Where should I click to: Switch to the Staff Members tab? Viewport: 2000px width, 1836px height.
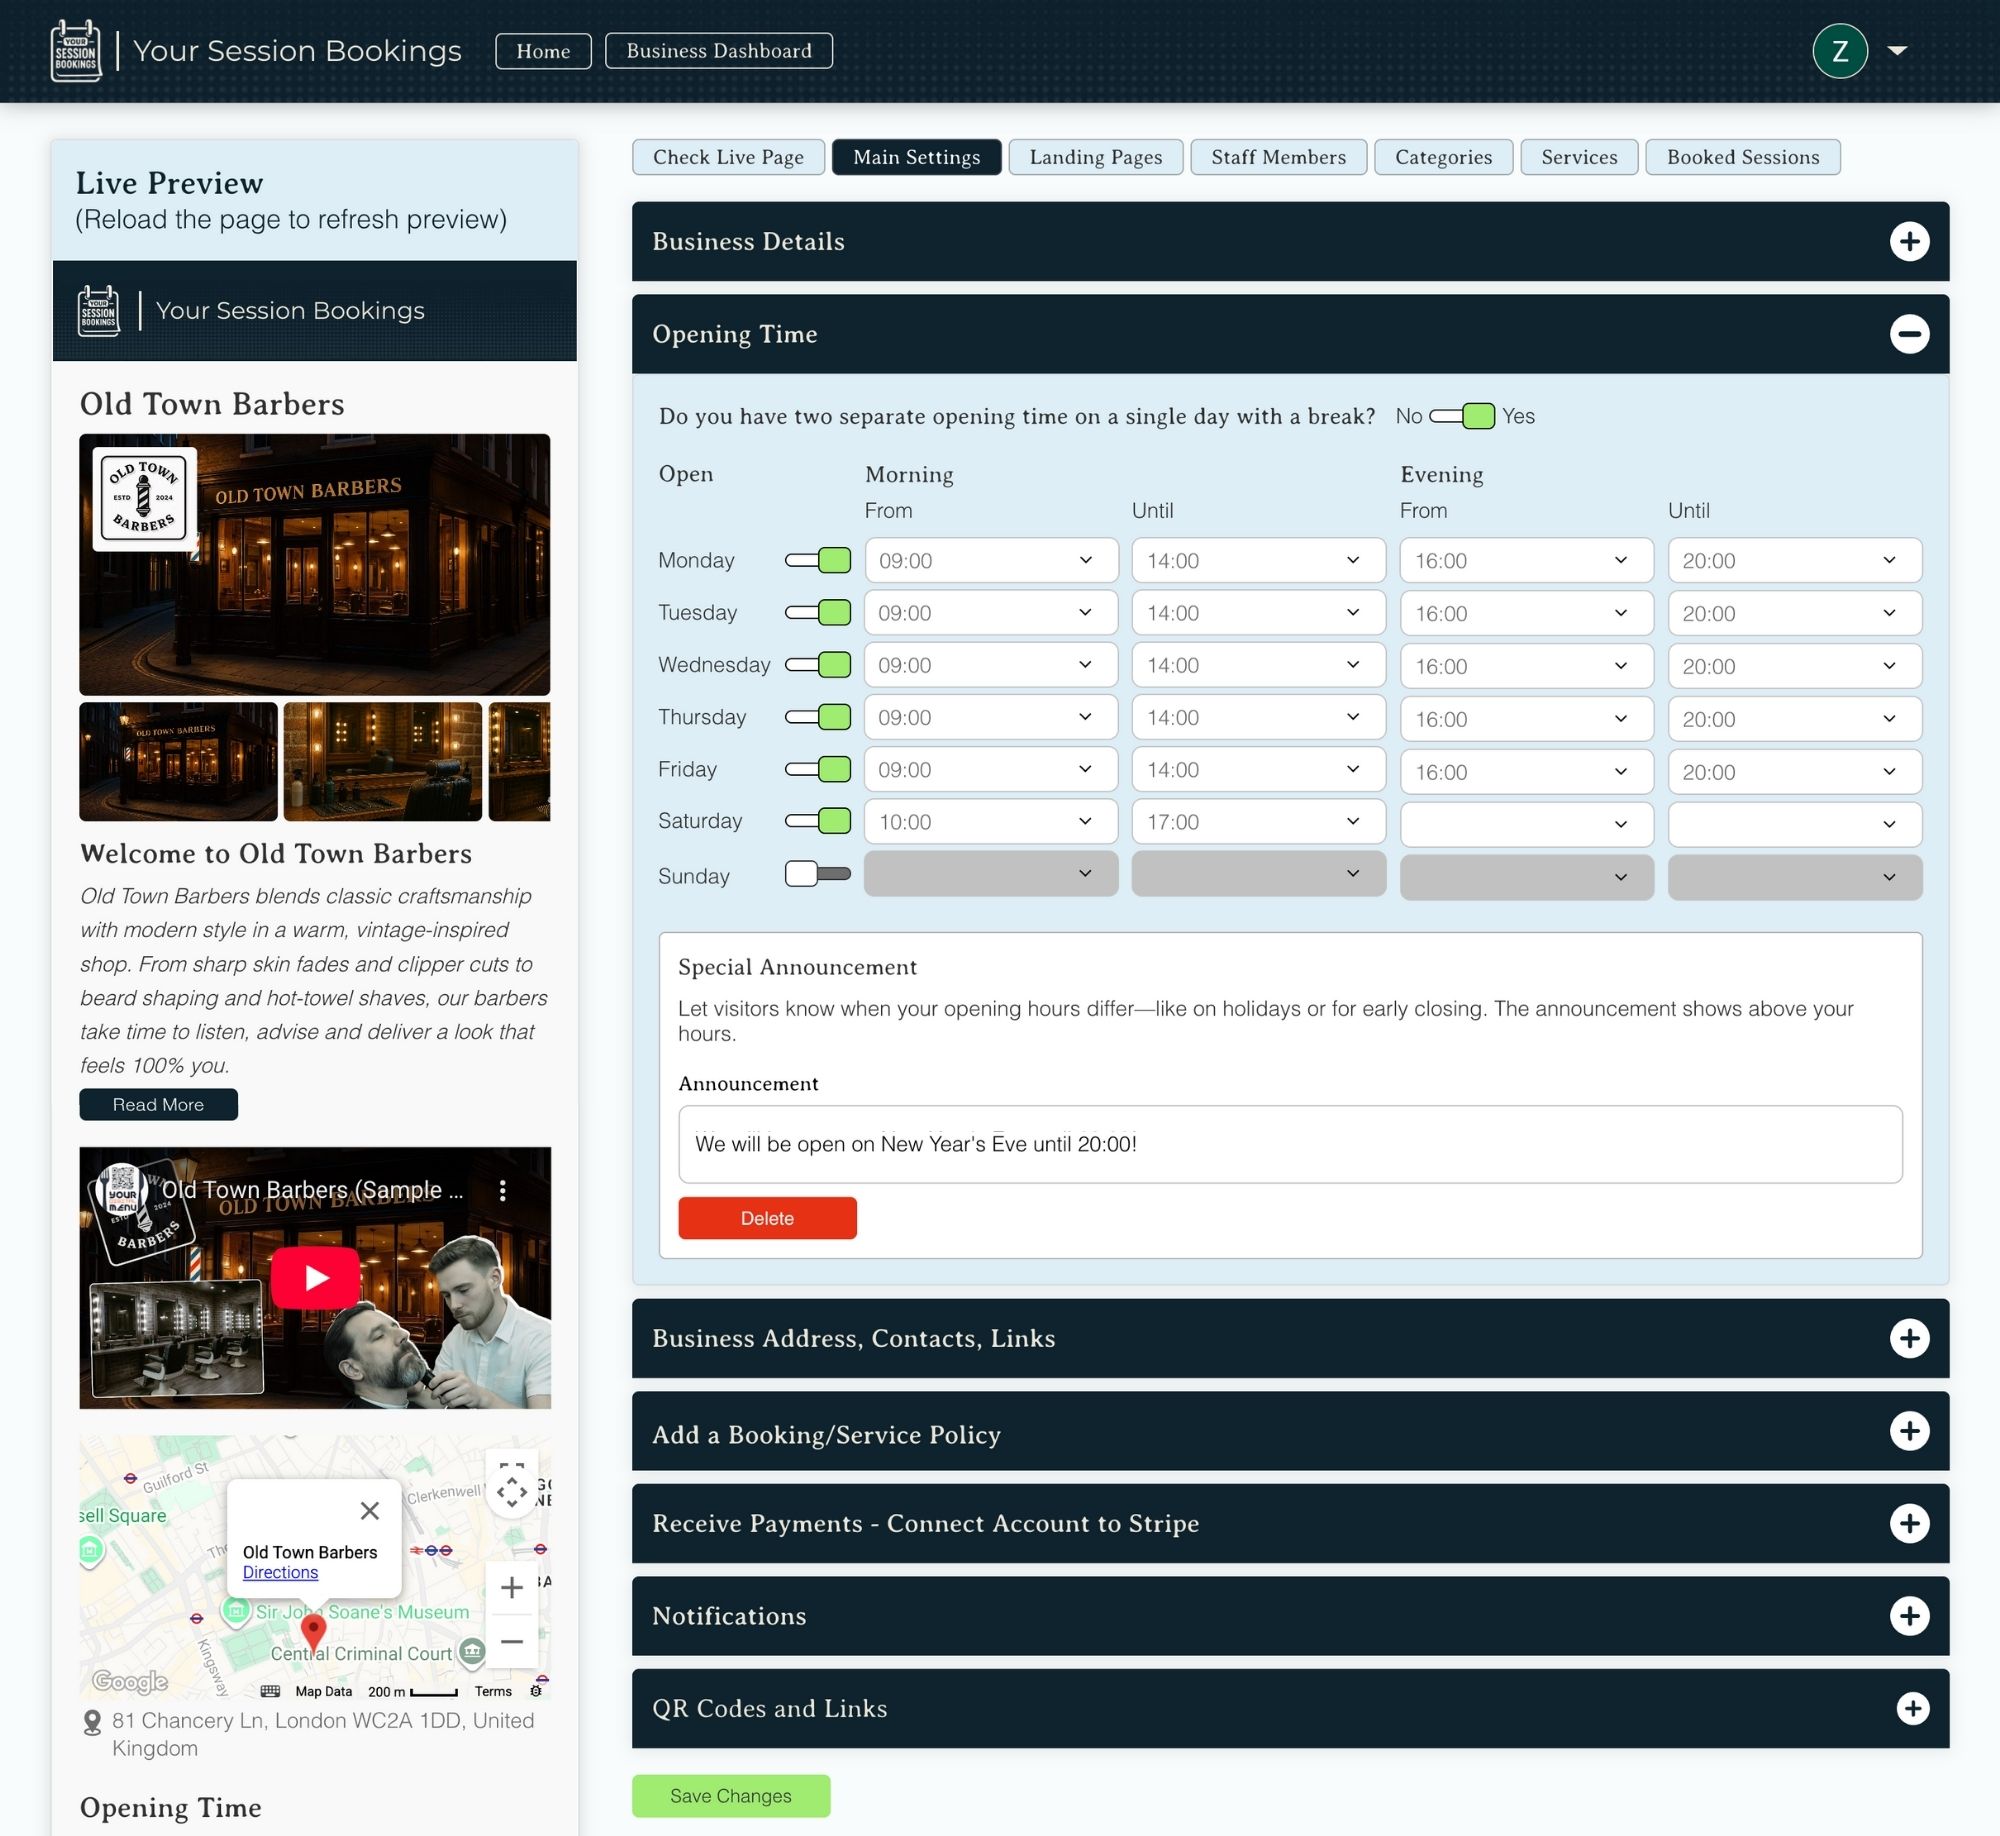point(1278,157)
